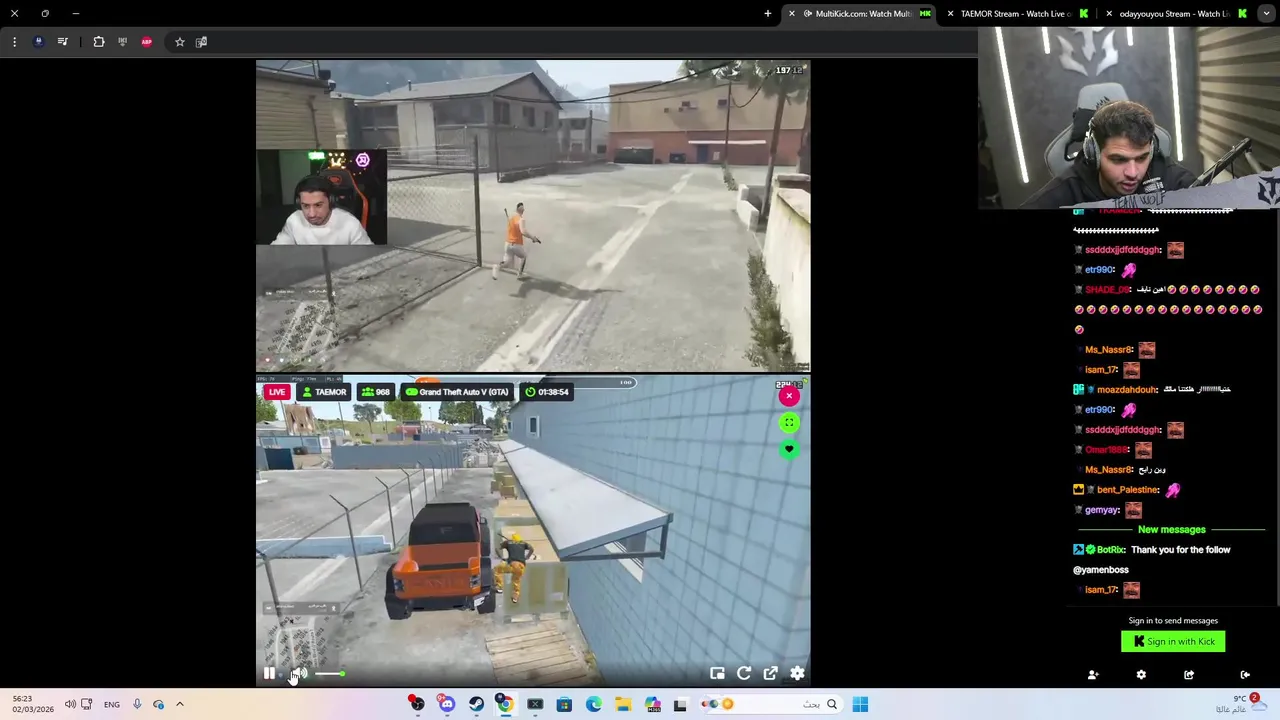Click Sign in with Kick button
This screenshot has height=720, width=1280.
tap(1173, 642)
